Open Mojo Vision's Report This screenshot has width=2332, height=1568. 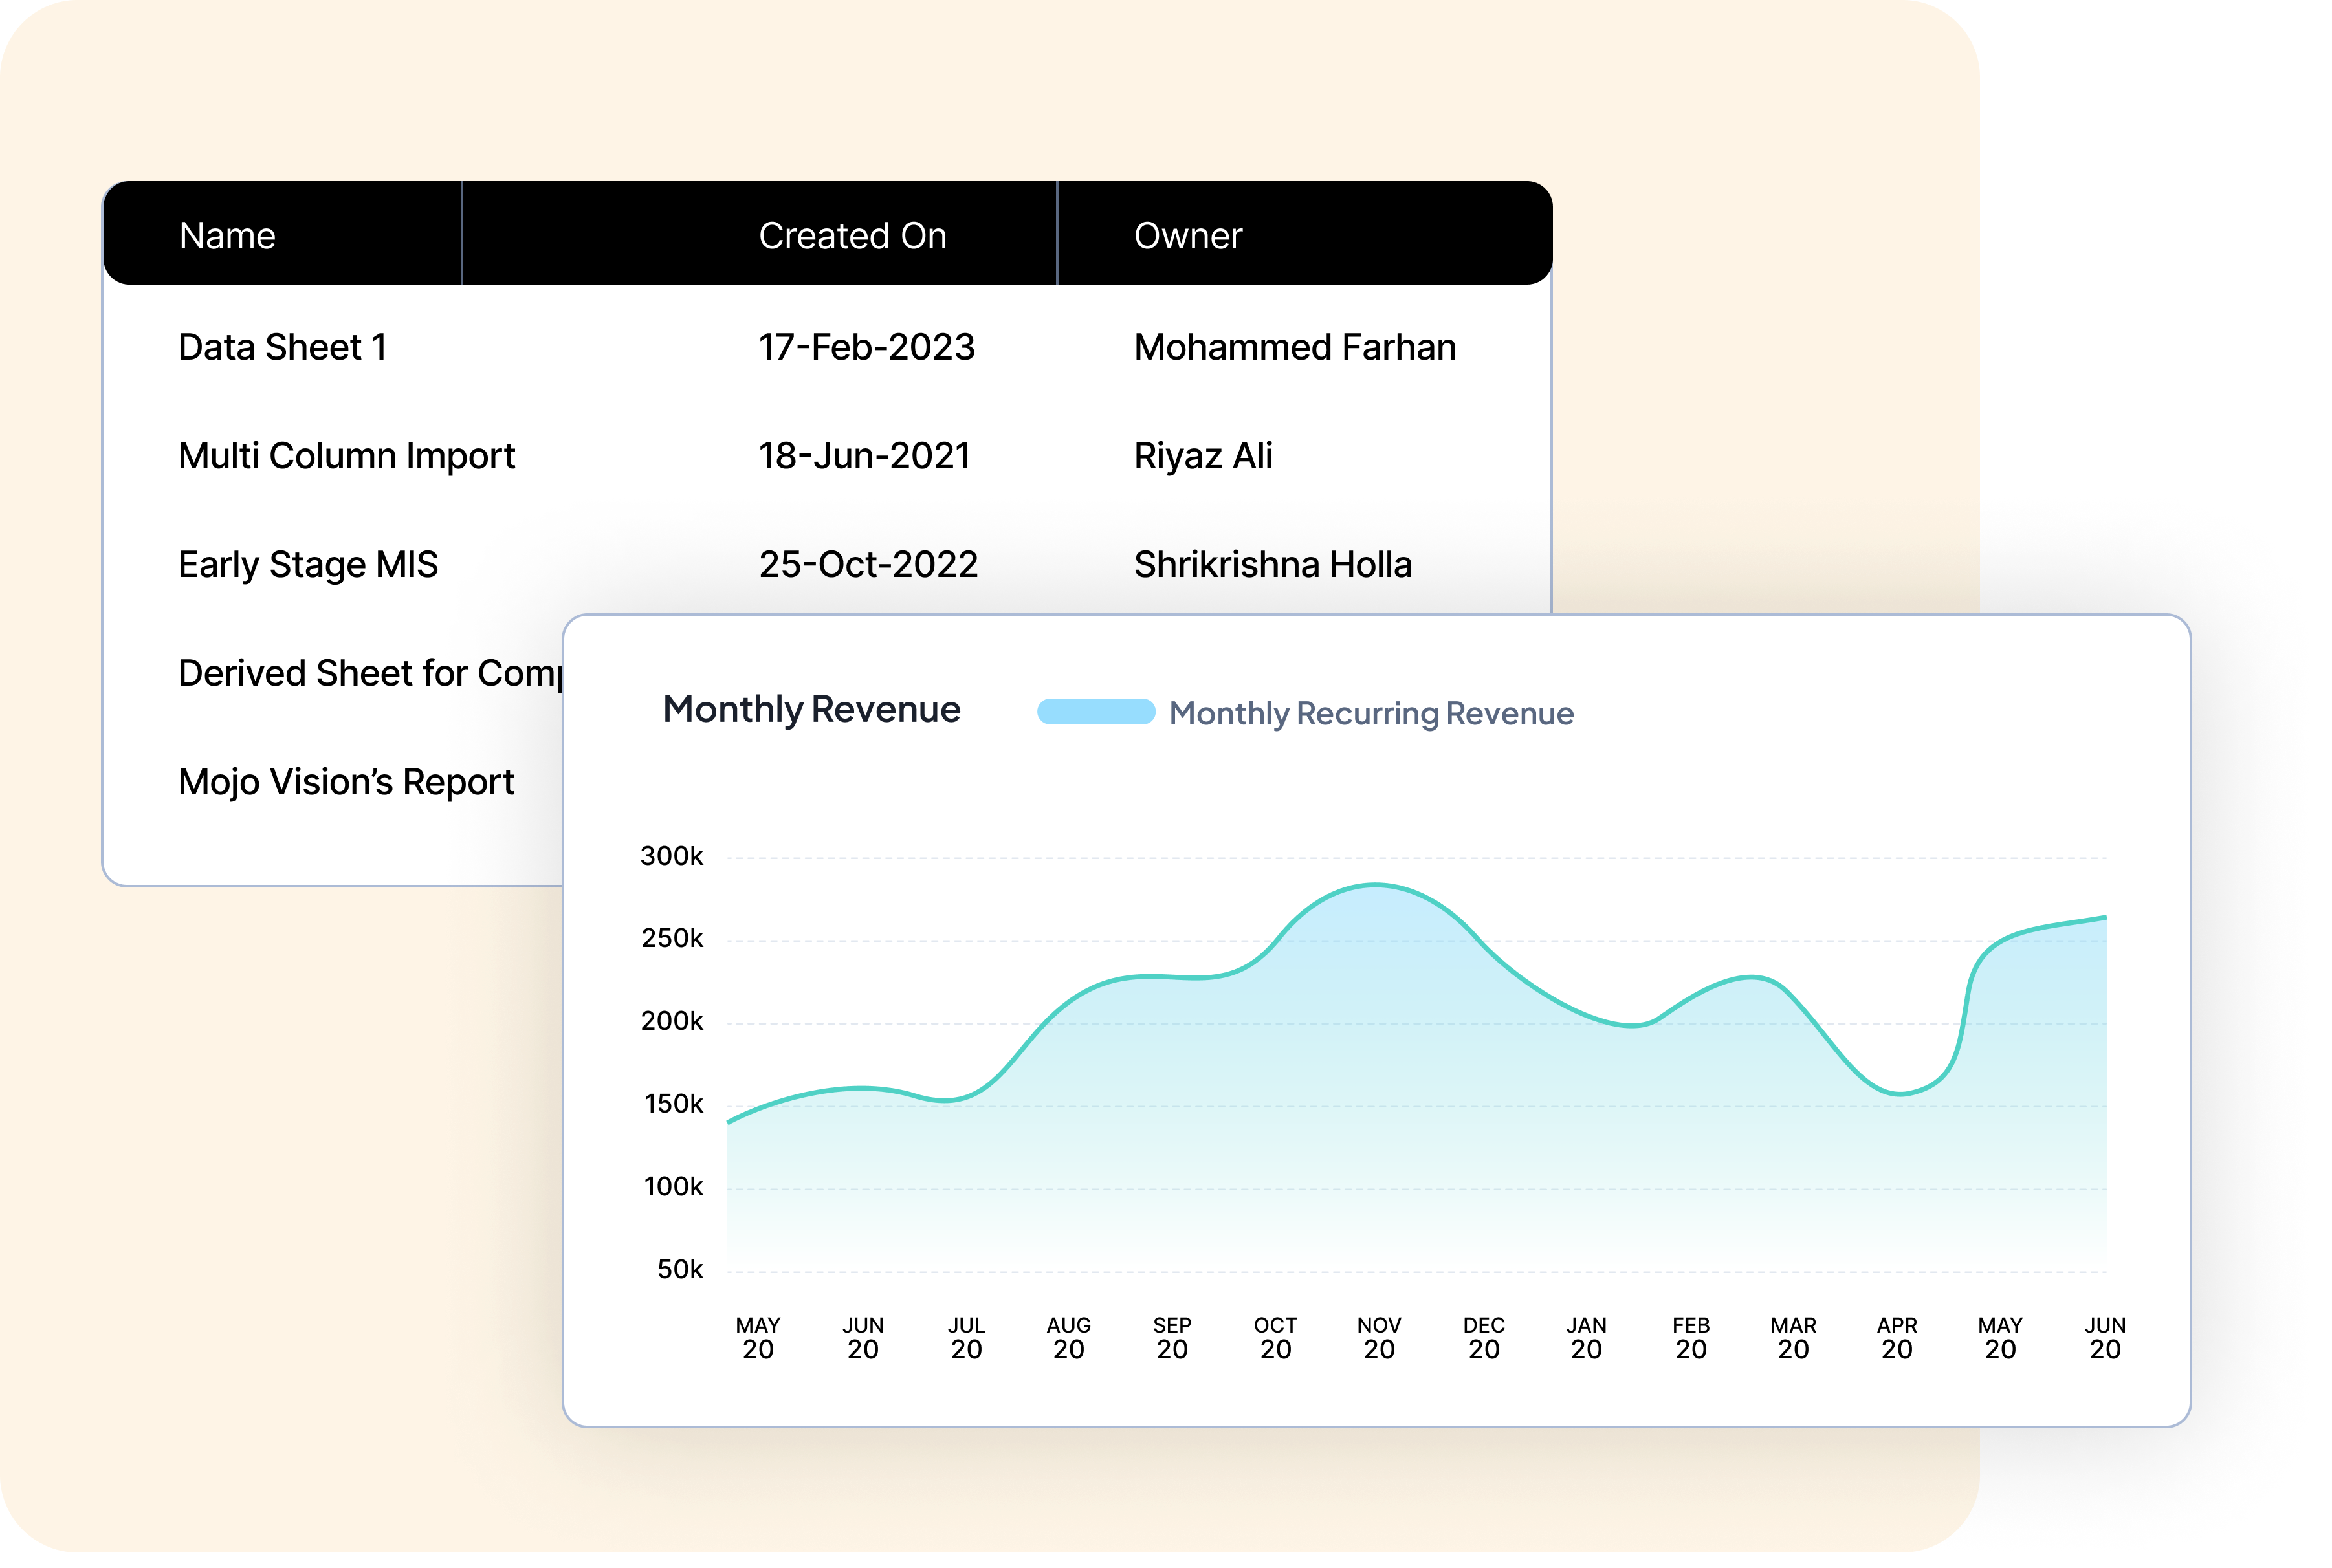coord(346,782)
